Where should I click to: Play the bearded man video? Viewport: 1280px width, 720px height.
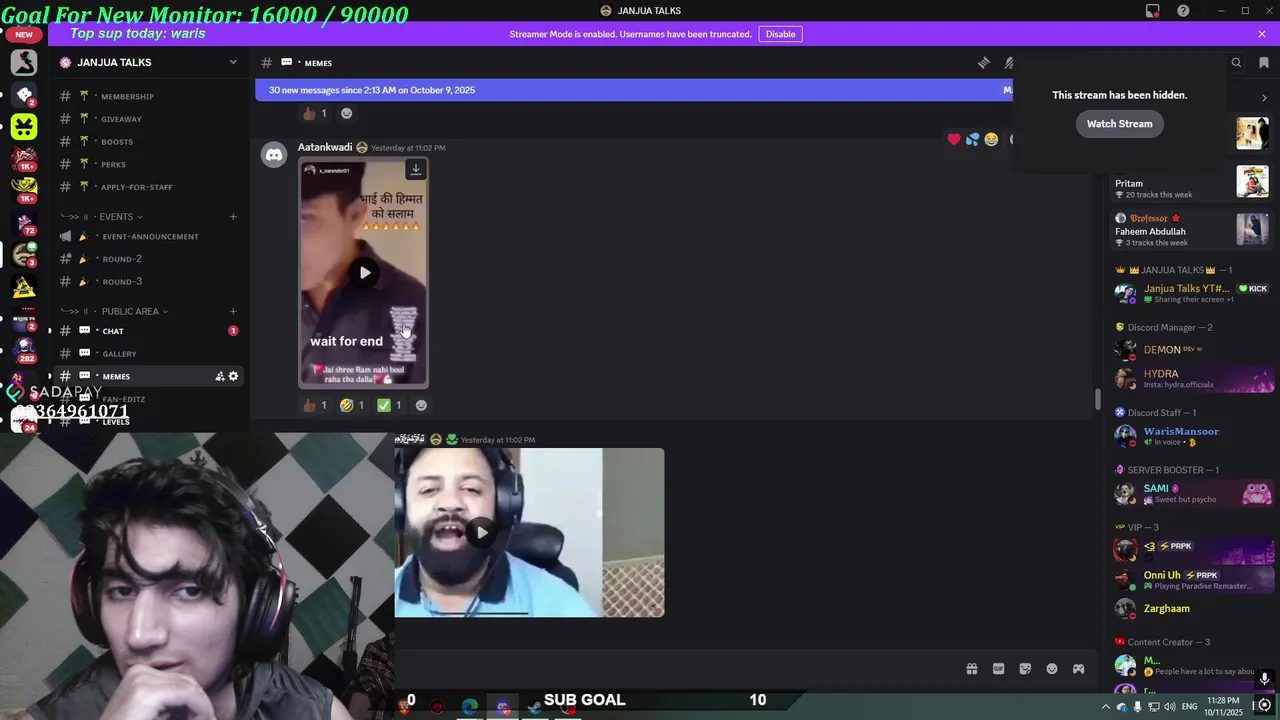(x=482, y=532)
